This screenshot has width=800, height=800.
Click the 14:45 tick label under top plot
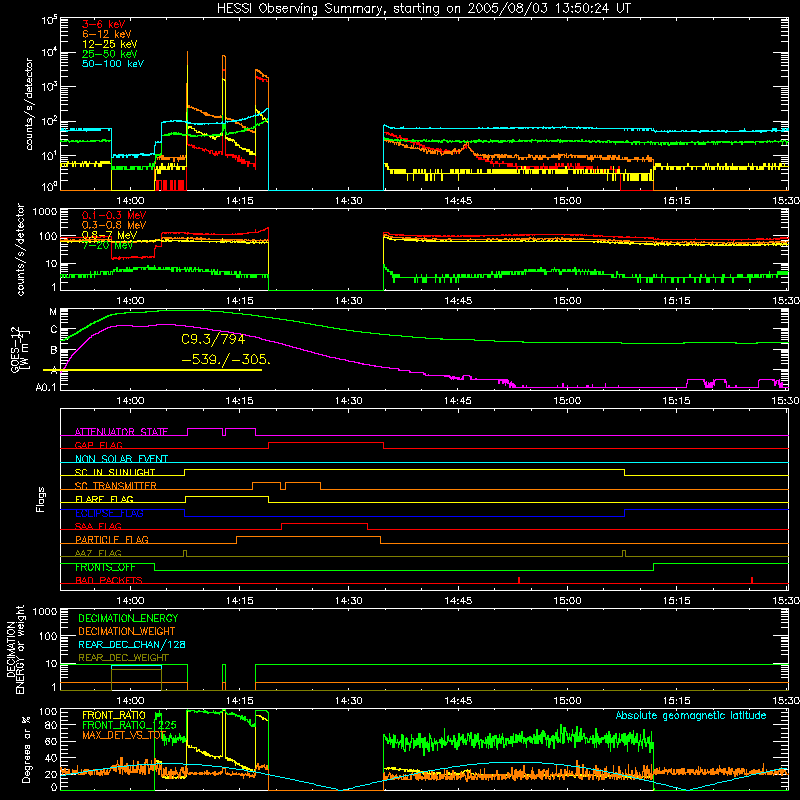point(458,201)
